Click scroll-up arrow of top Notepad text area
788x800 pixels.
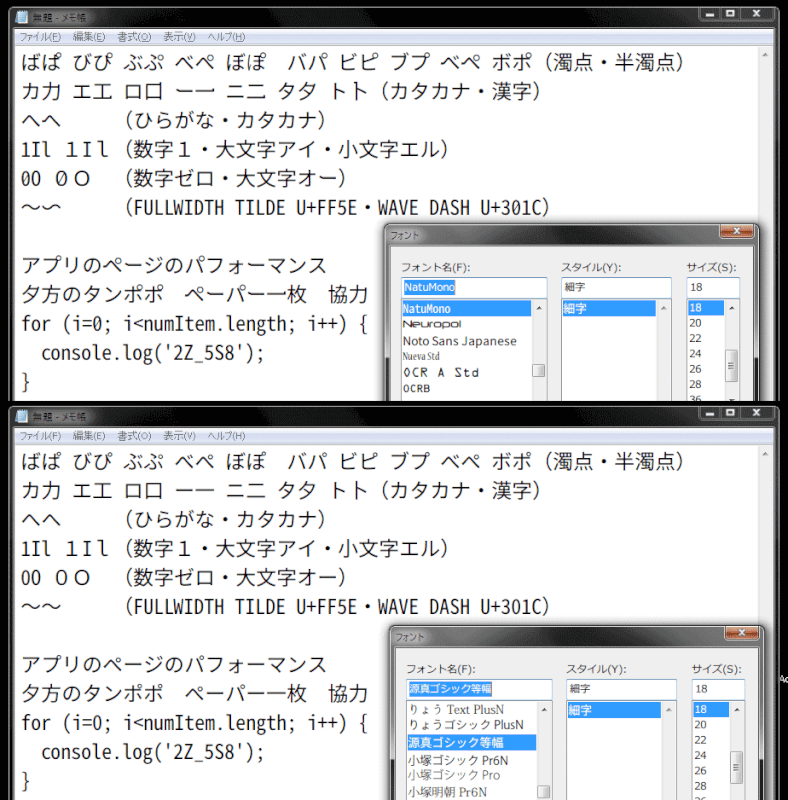(x=765, y=55)
